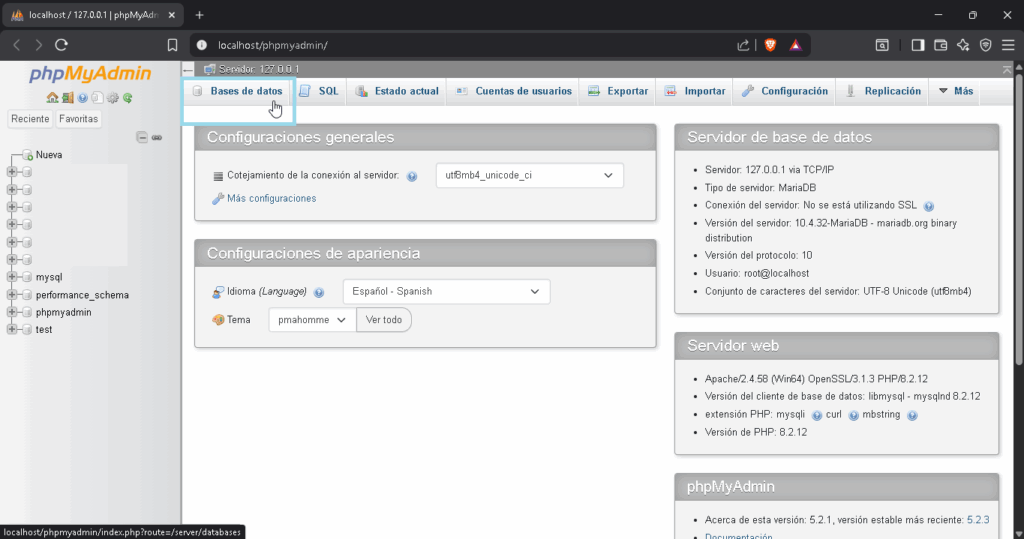Open the pmahomme theme dropdown
The width and height of the screenshot is (1024, 539).
coord(312,319)
